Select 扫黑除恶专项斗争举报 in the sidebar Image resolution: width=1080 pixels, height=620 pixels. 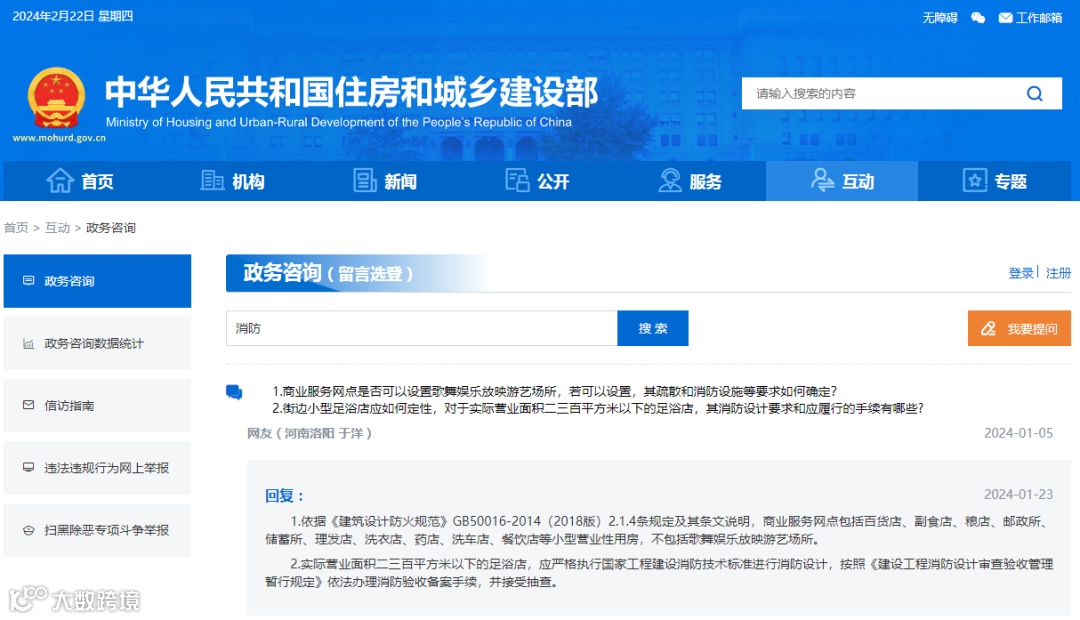[97, 530]
